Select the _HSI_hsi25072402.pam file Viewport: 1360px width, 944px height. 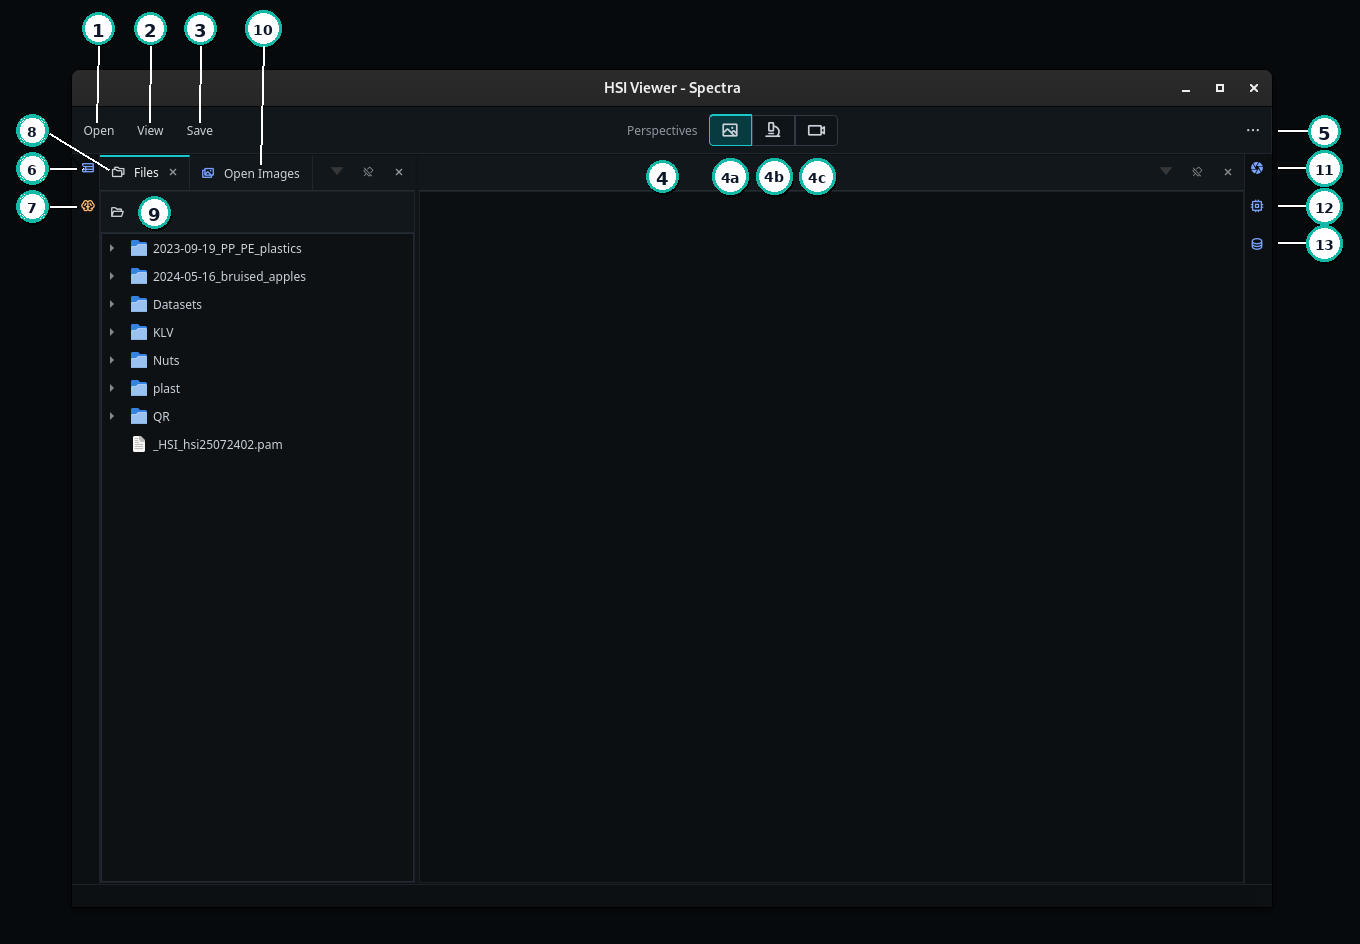click(217, 444)
